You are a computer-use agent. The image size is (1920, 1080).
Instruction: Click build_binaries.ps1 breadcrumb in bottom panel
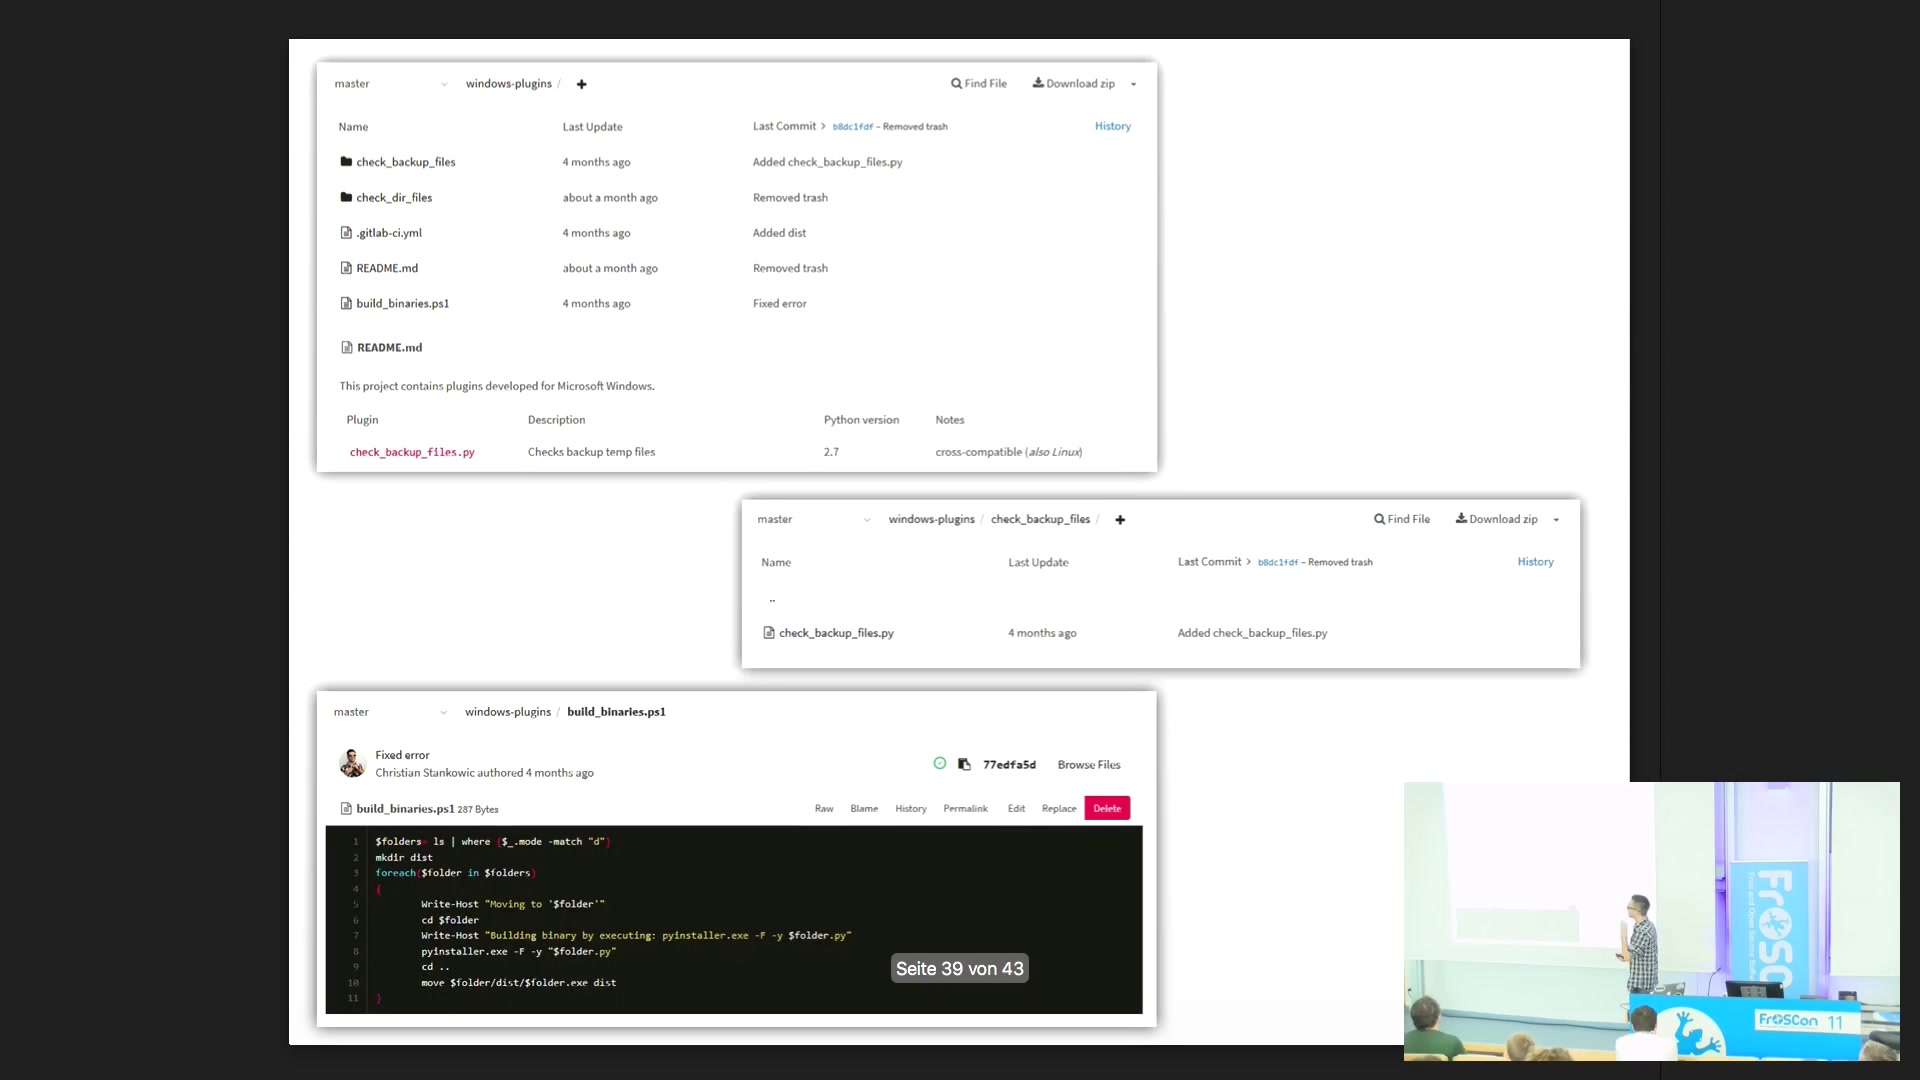(616, 712)
